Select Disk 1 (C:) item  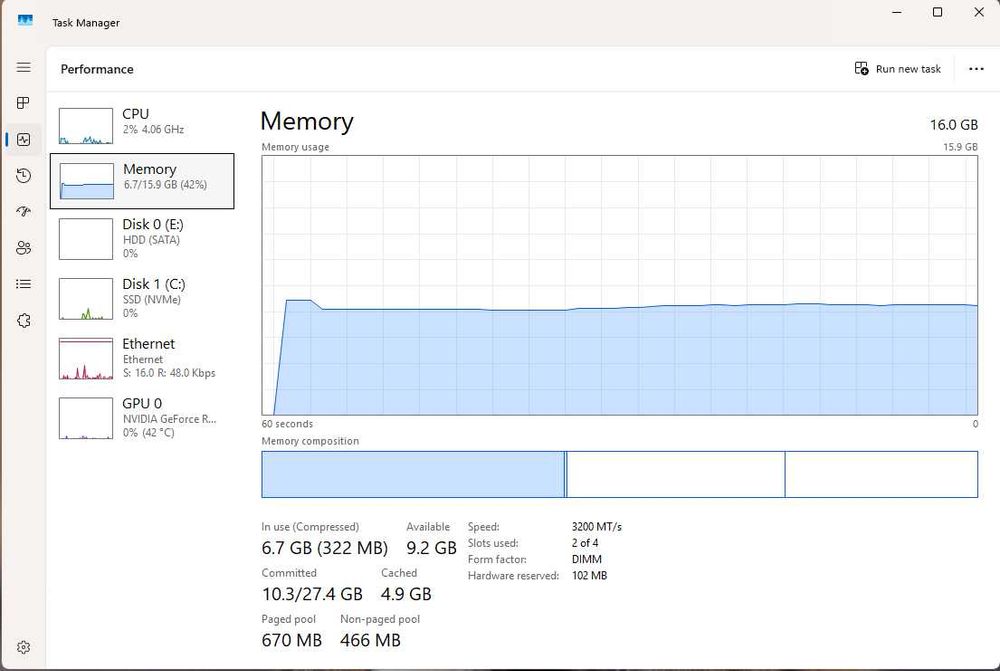(x=142, y=298)
